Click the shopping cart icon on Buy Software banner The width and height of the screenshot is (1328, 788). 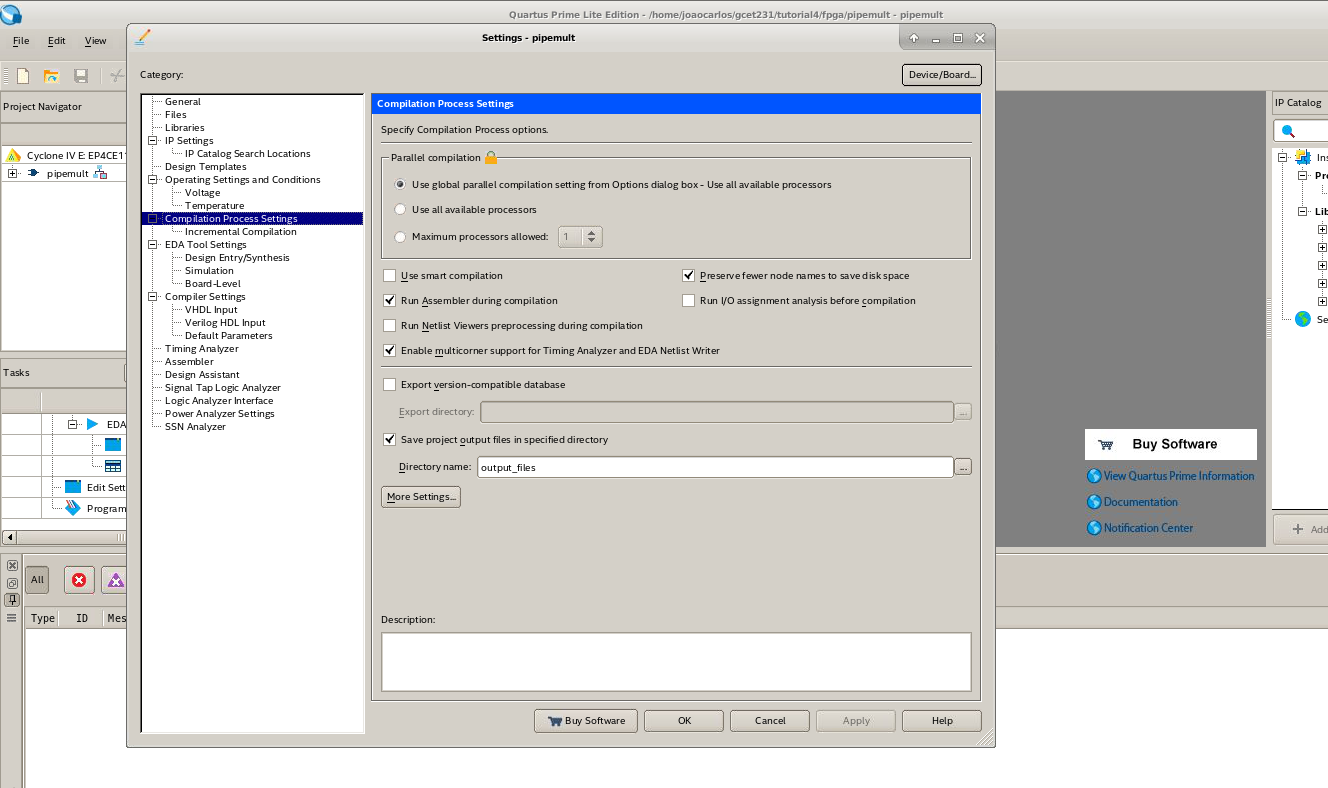1106,445
